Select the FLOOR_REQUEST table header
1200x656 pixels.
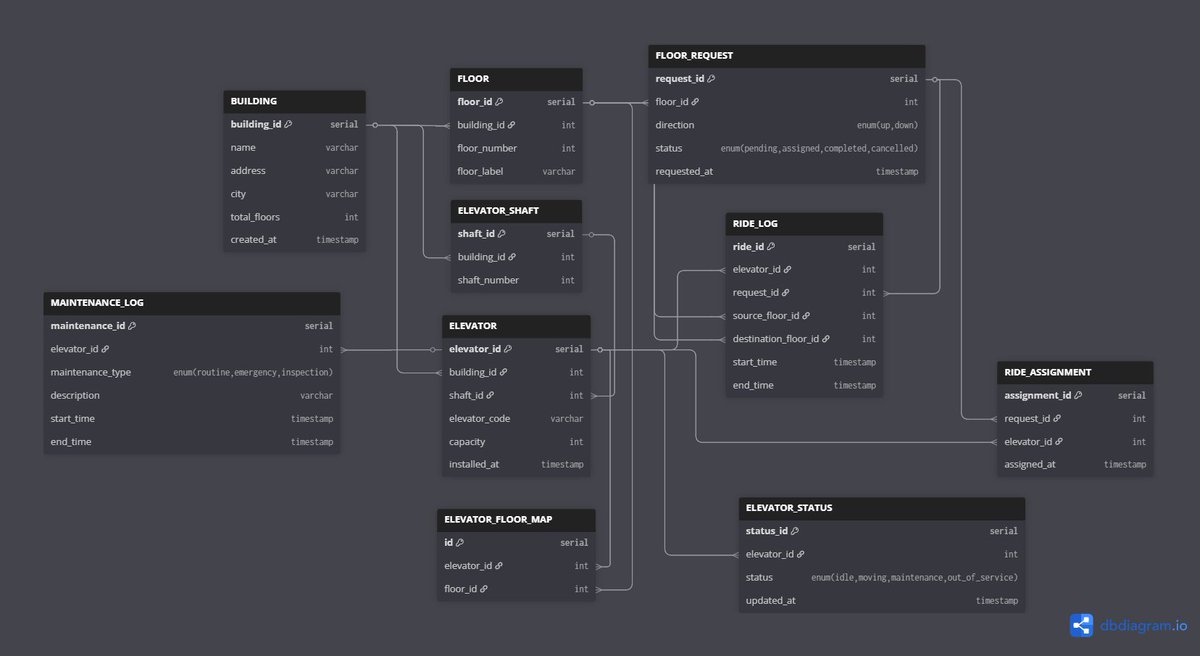[x=786, y=56]
